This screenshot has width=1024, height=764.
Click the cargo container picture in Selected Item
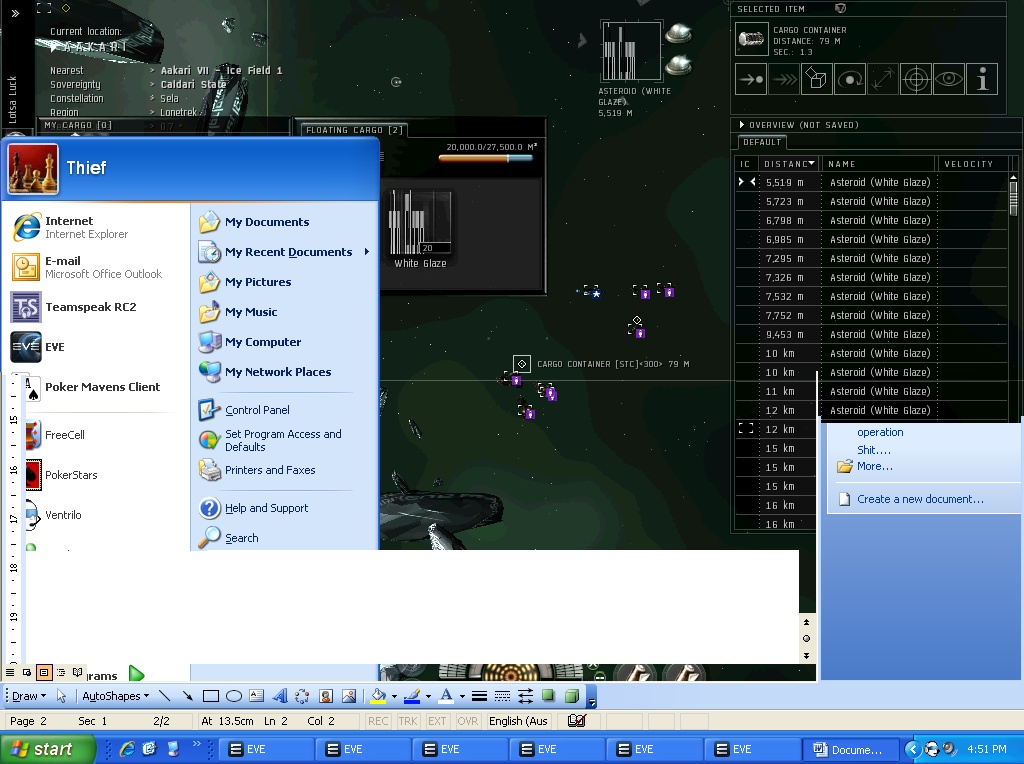pyautogui.click(x=751, y=39)
